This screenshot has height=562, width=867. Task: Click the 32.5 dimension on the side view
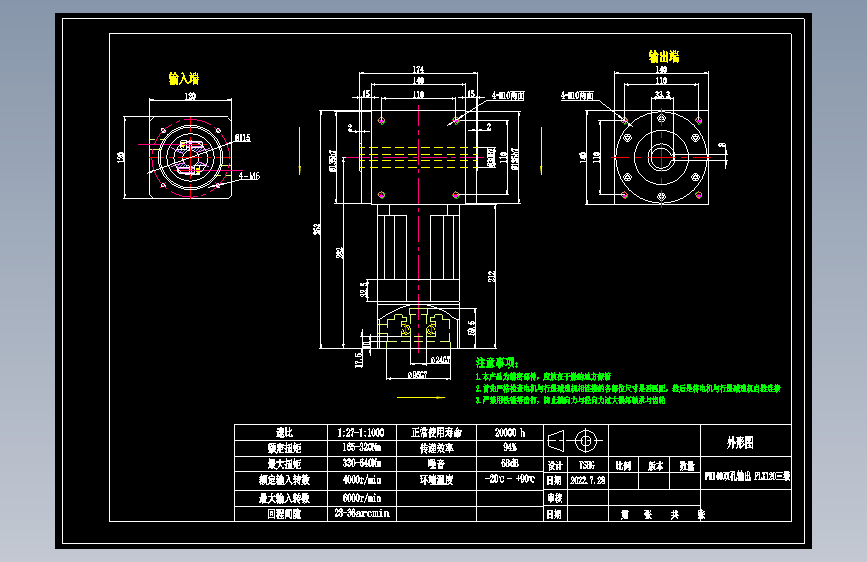pos(364,290)
